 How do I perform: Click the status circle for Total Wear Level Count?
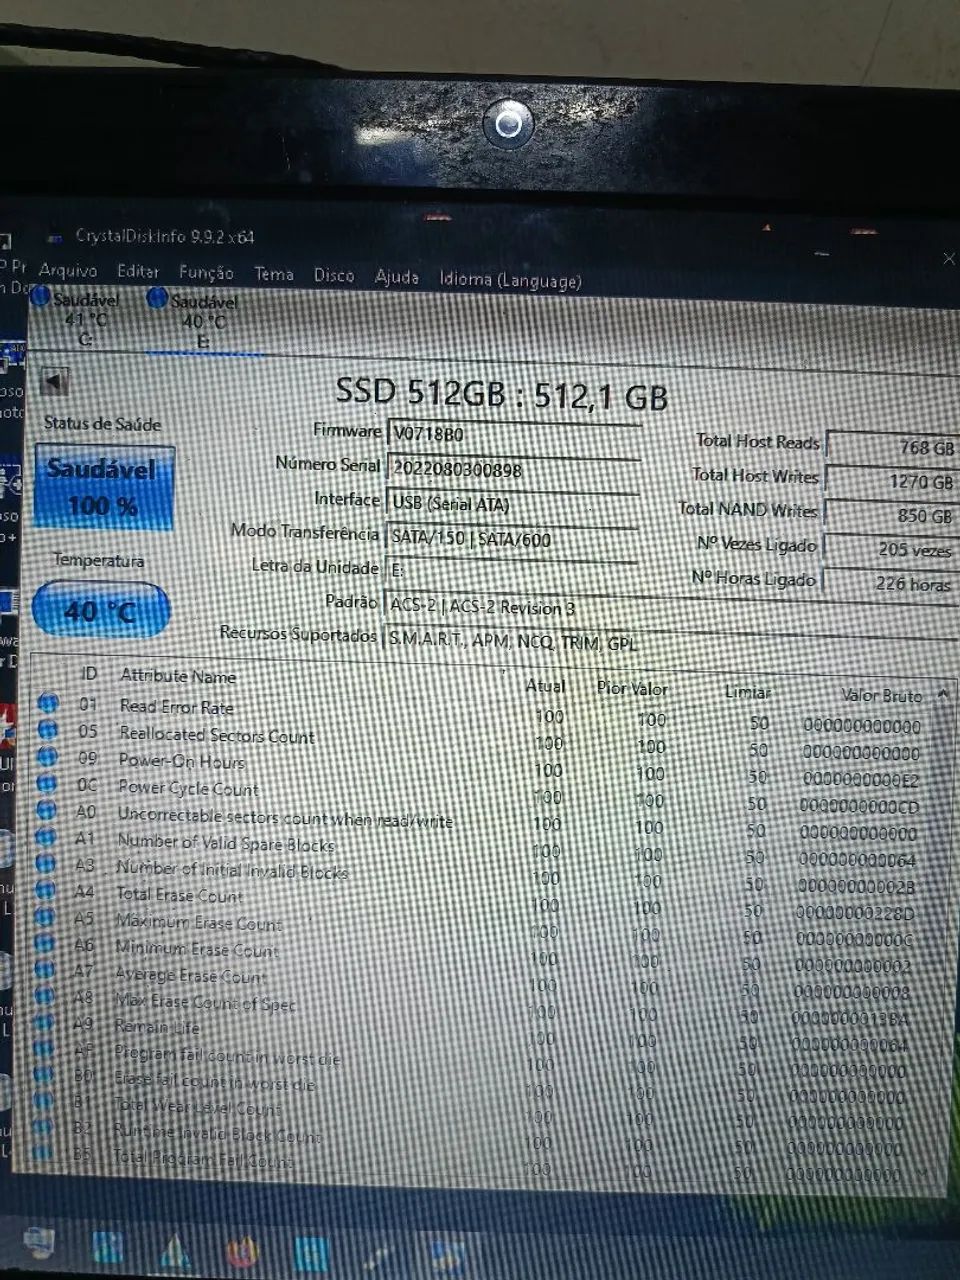click(43, 1101)
